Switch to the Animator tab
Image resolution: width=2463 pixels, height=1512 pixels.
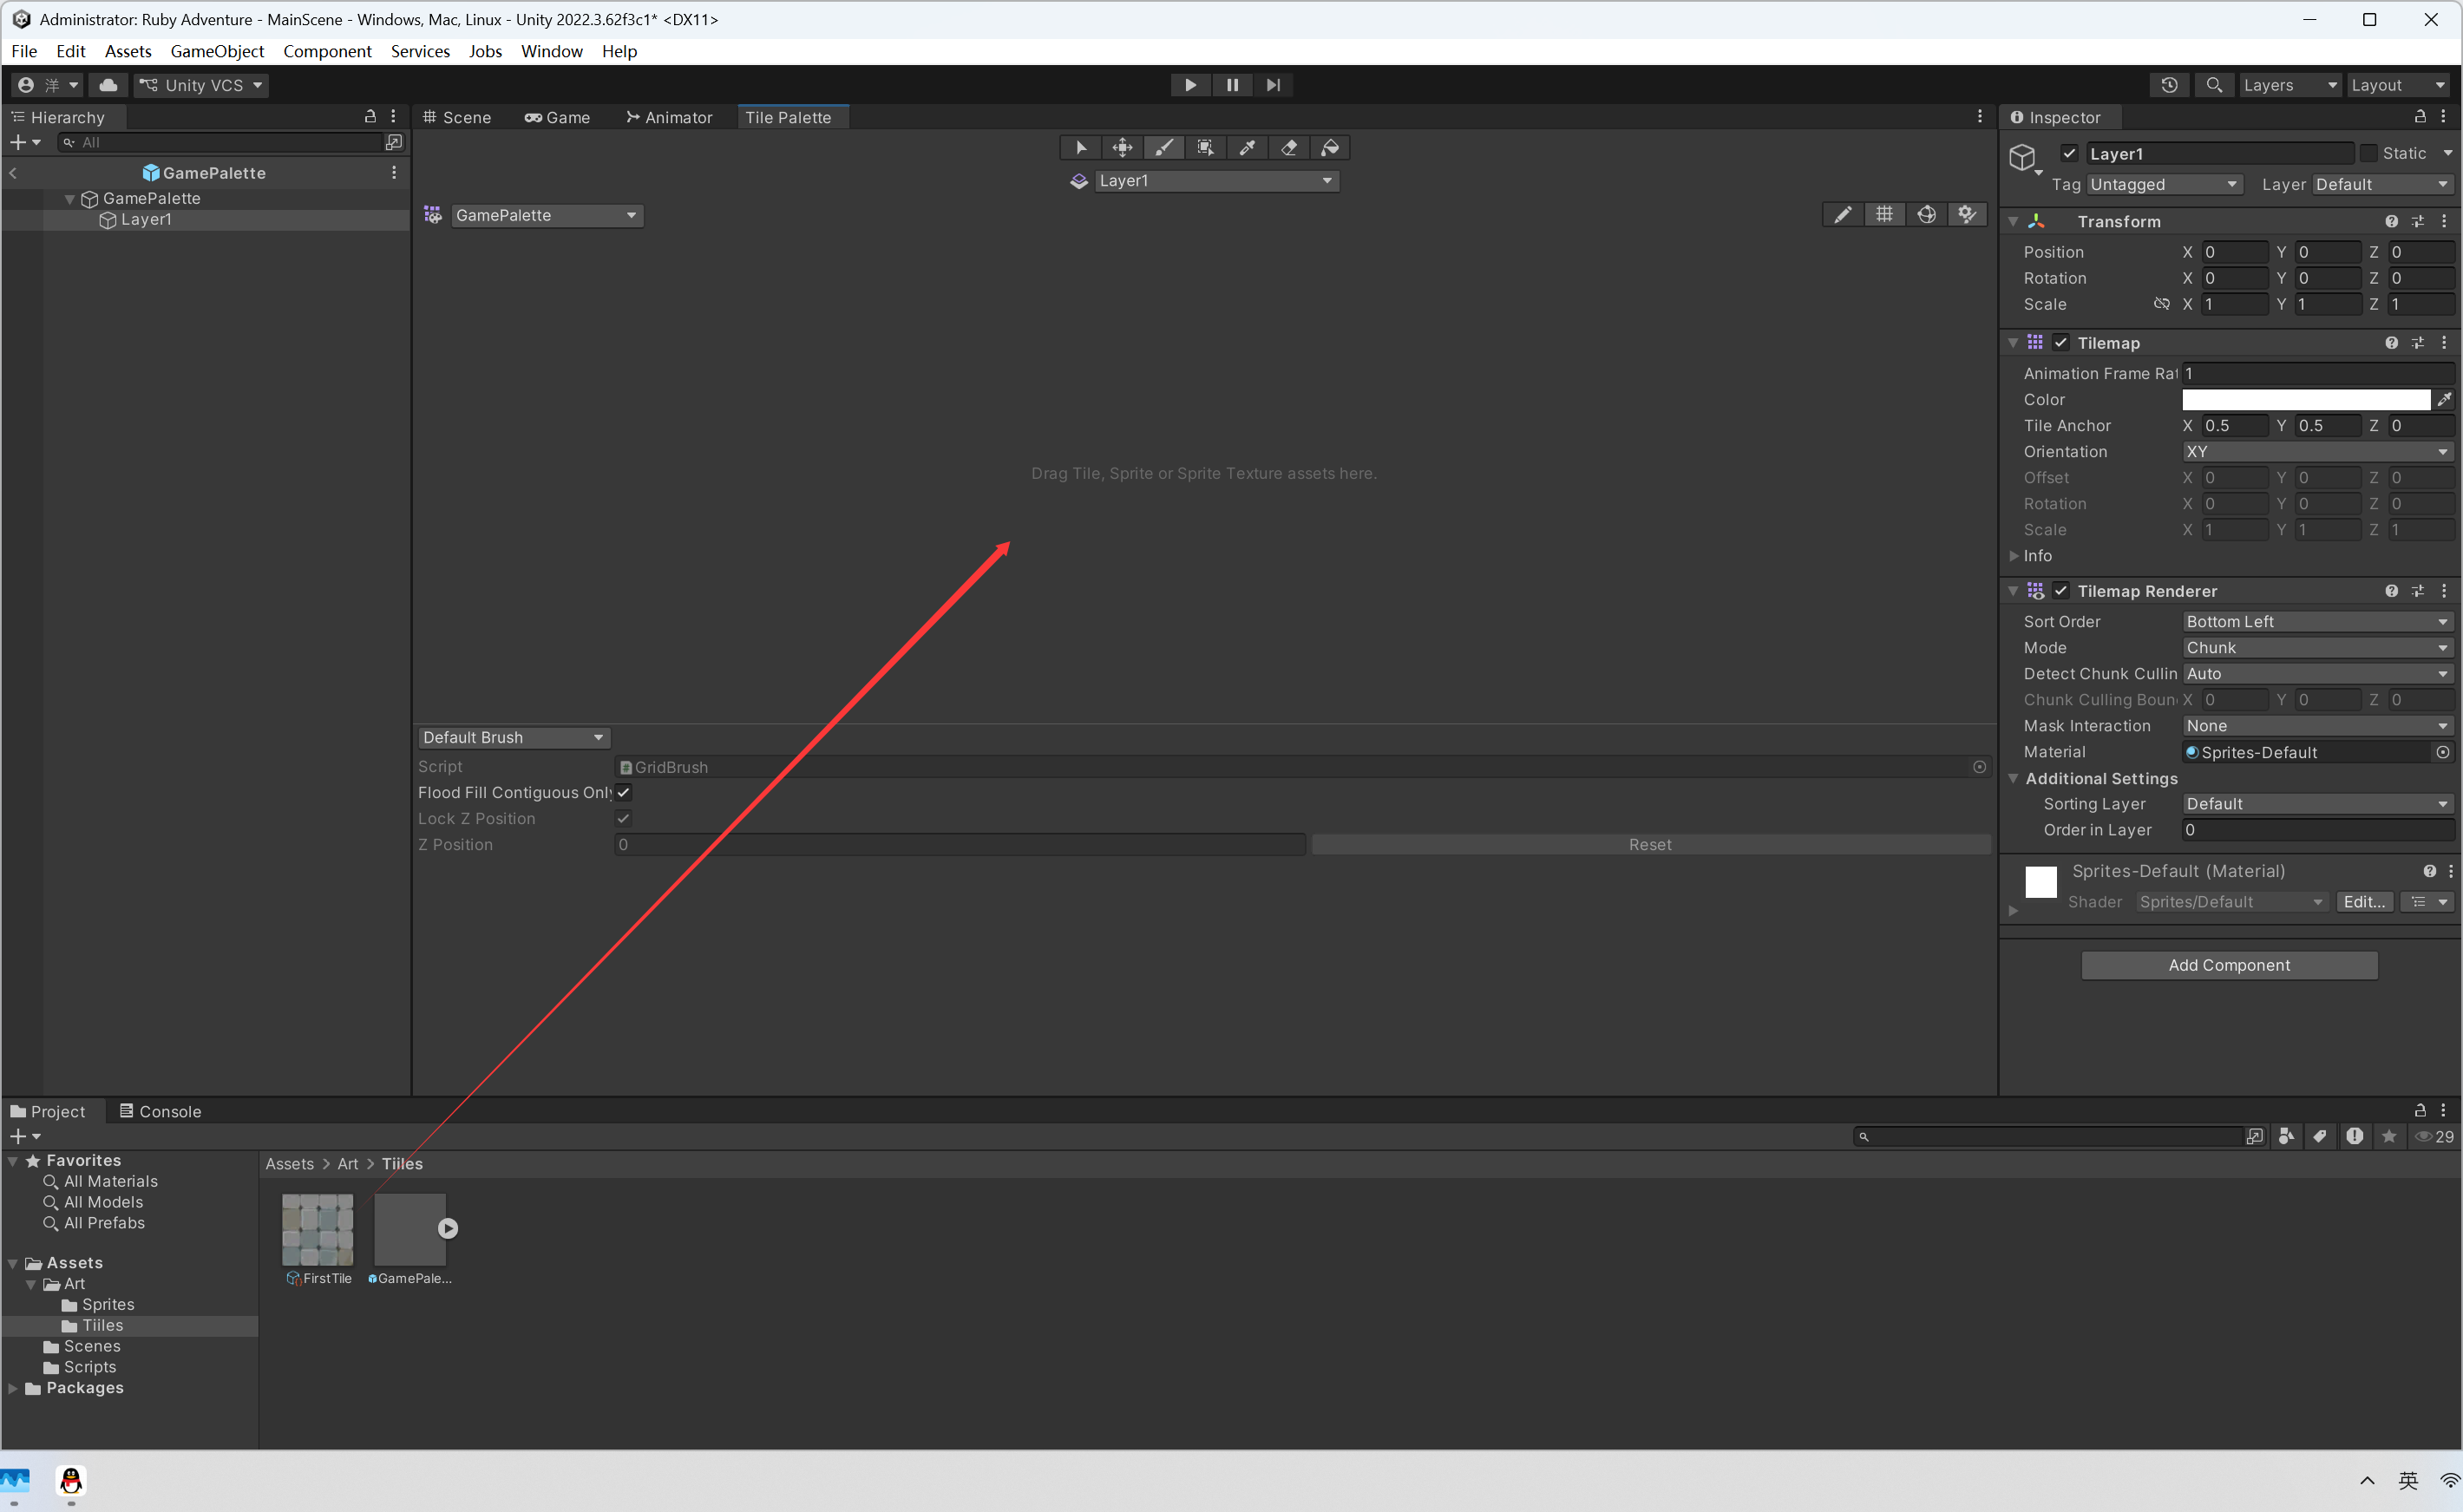669,117
